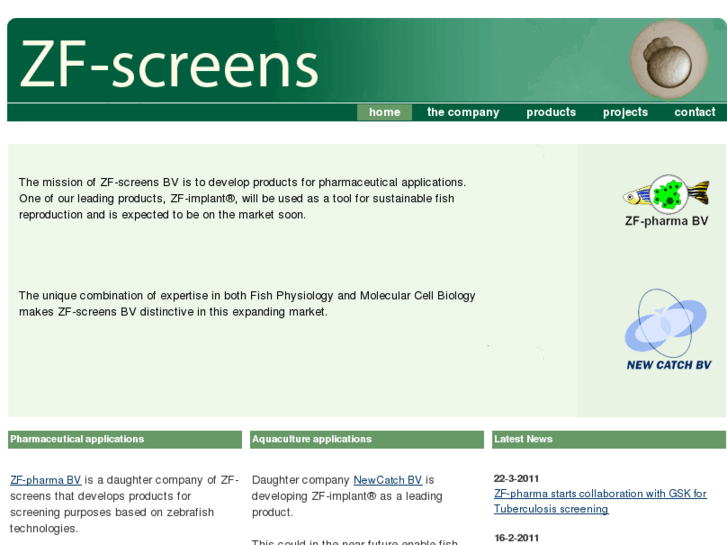The image size is (727, 545).
Task: Open the GSK Tuberculosis screening news link
Action: tap(600, 501)
